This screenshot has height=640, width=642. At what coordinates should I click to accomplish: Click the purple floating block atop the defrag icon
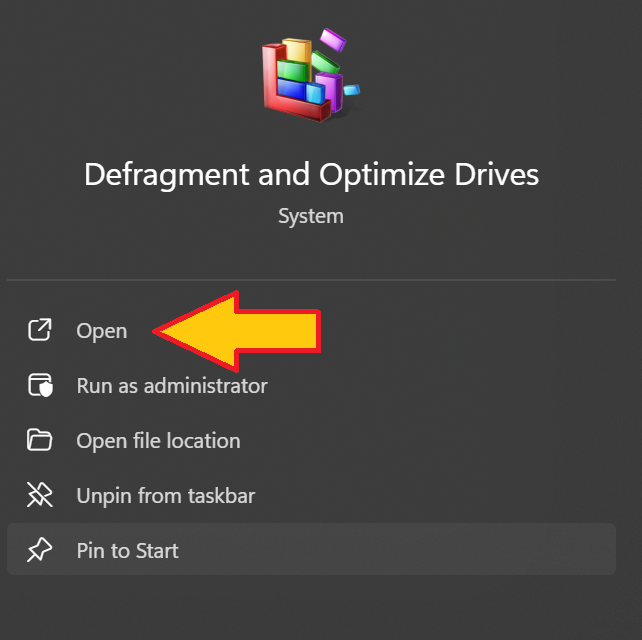click(x=332, y=41)
